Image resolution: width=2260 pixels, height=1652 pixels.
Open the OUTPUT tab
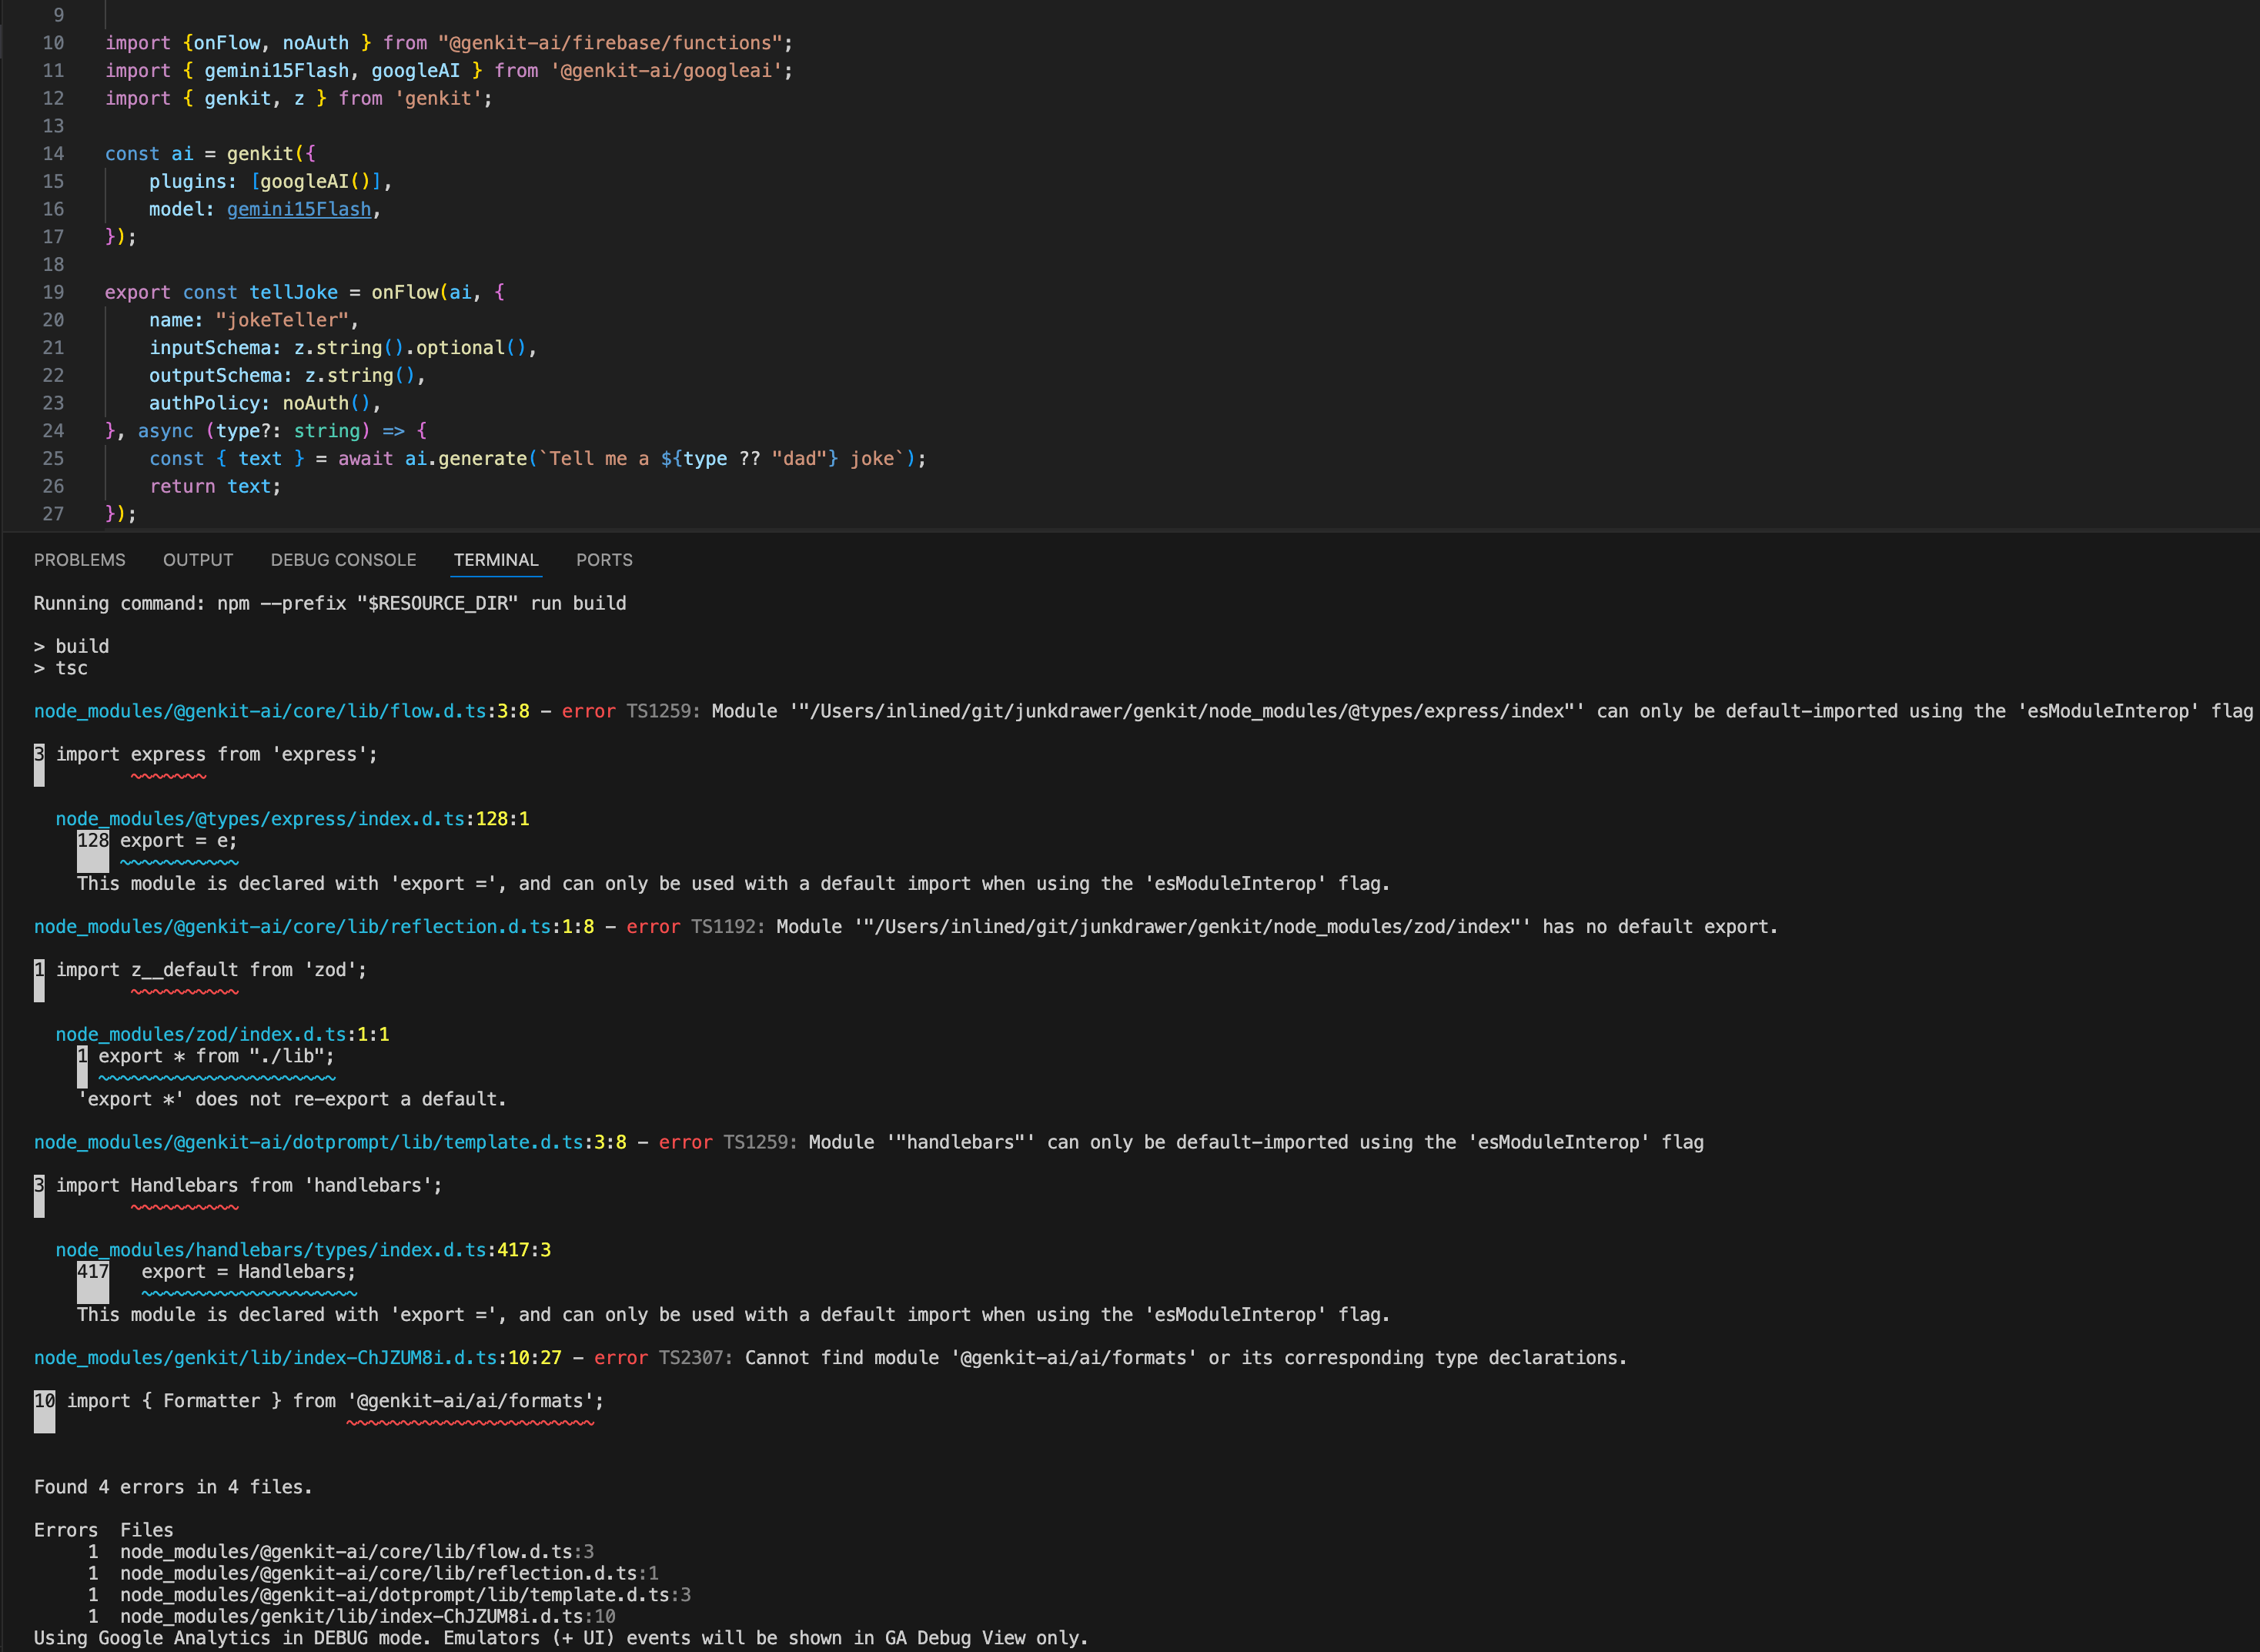pyautogui.click(x=197, y=560)
